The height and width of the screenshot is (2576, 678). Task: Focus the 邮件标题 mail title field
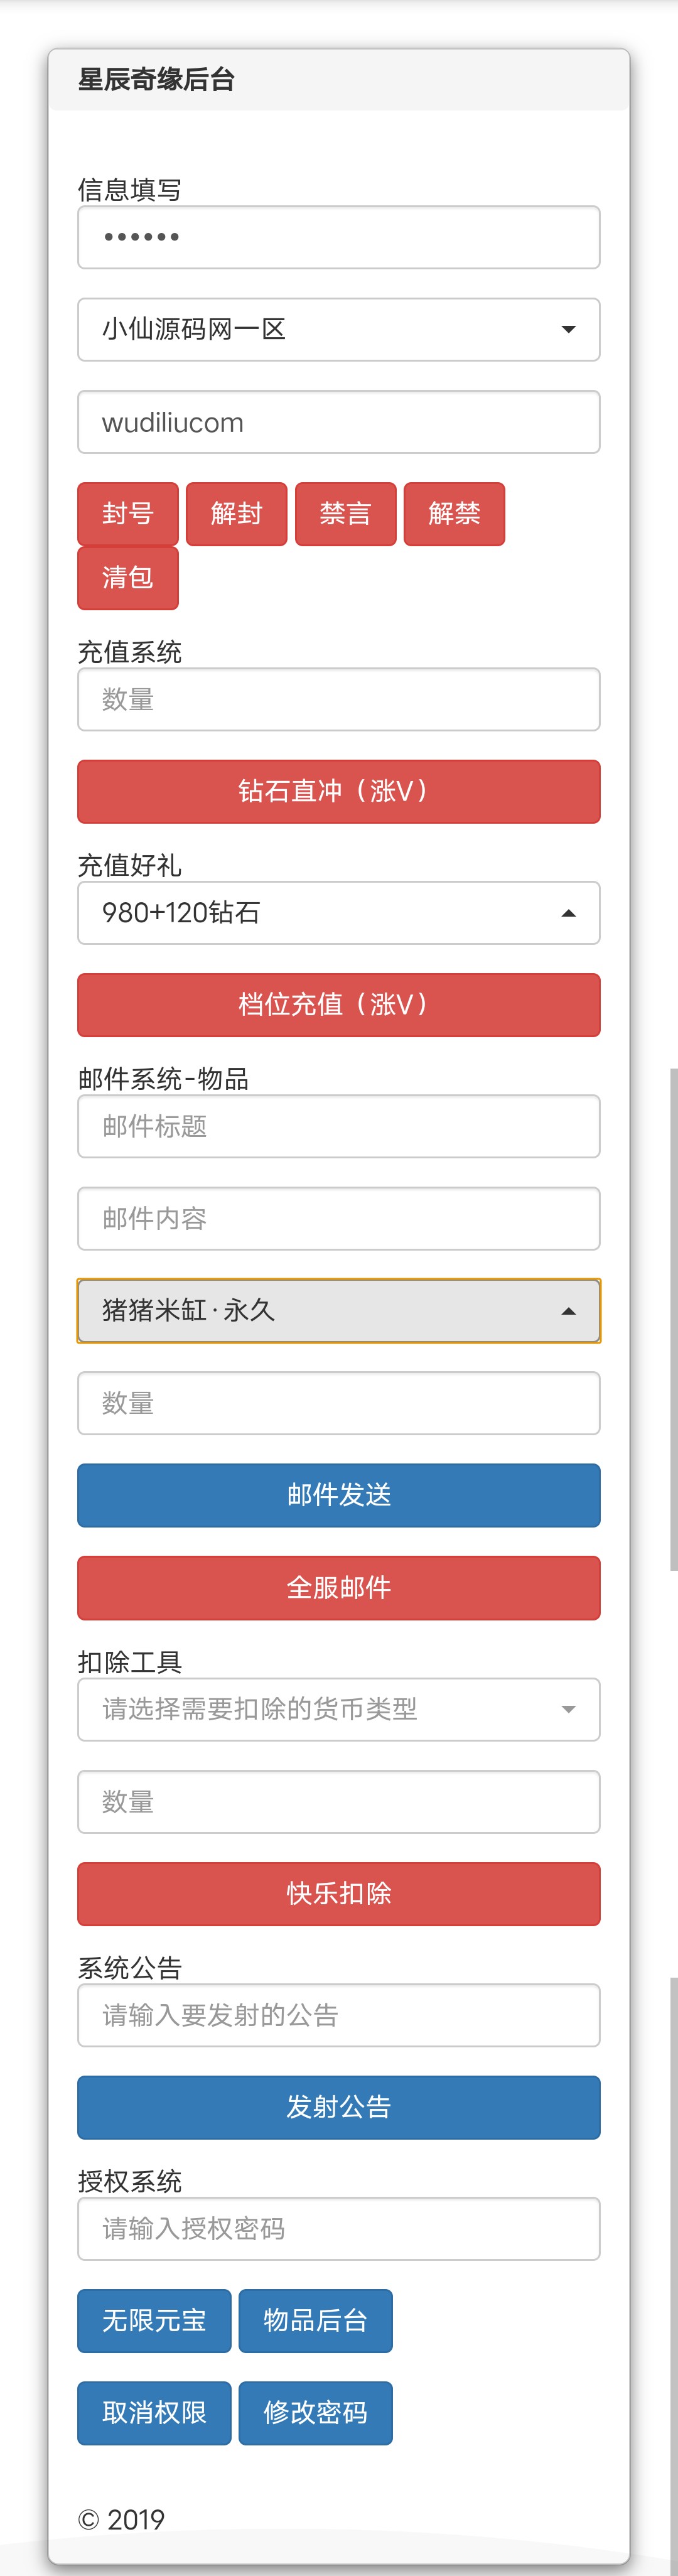pos(339,1126)
